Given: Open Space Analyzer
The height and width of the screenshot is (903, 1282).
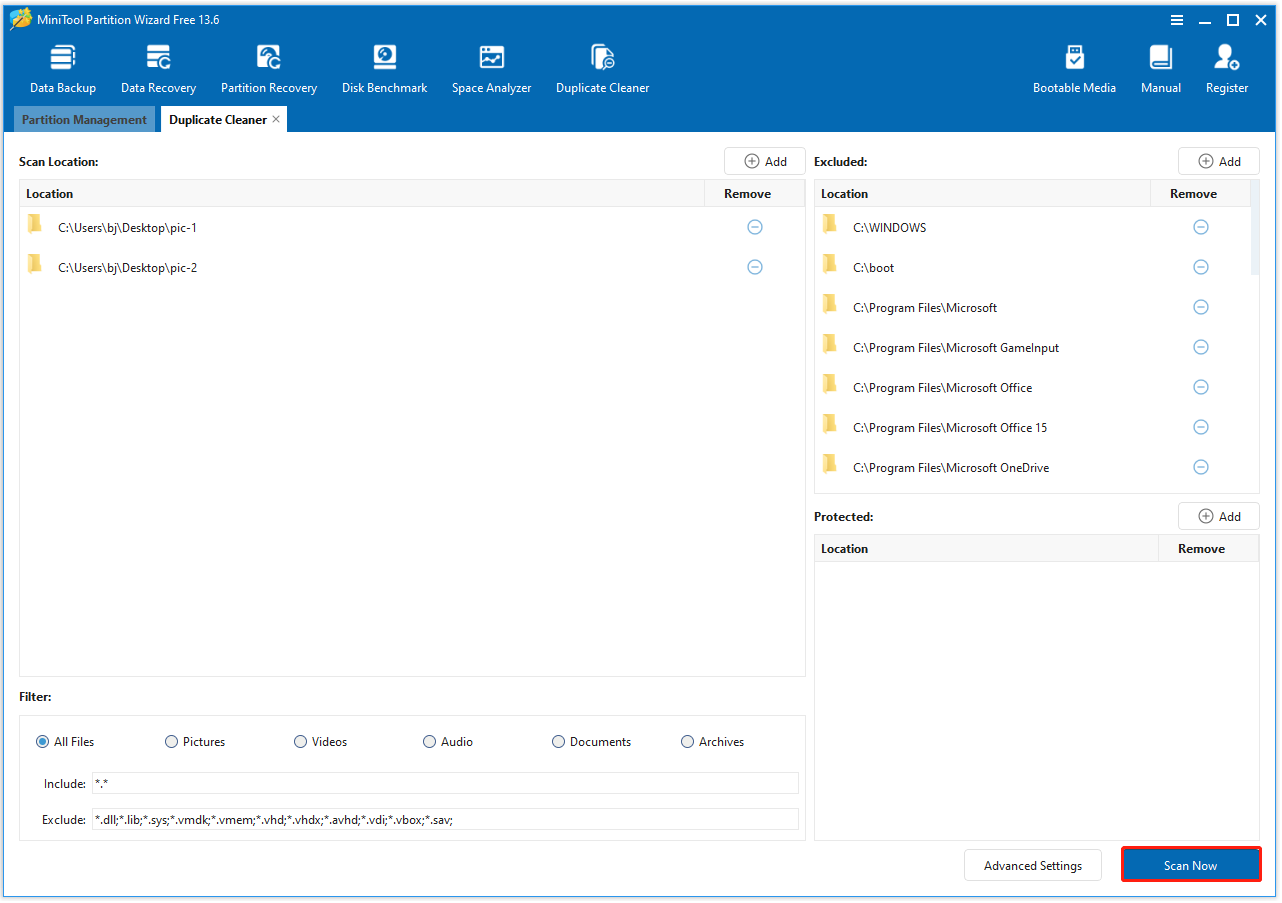Looking at the screenshot, I should (x=491, y=69).
